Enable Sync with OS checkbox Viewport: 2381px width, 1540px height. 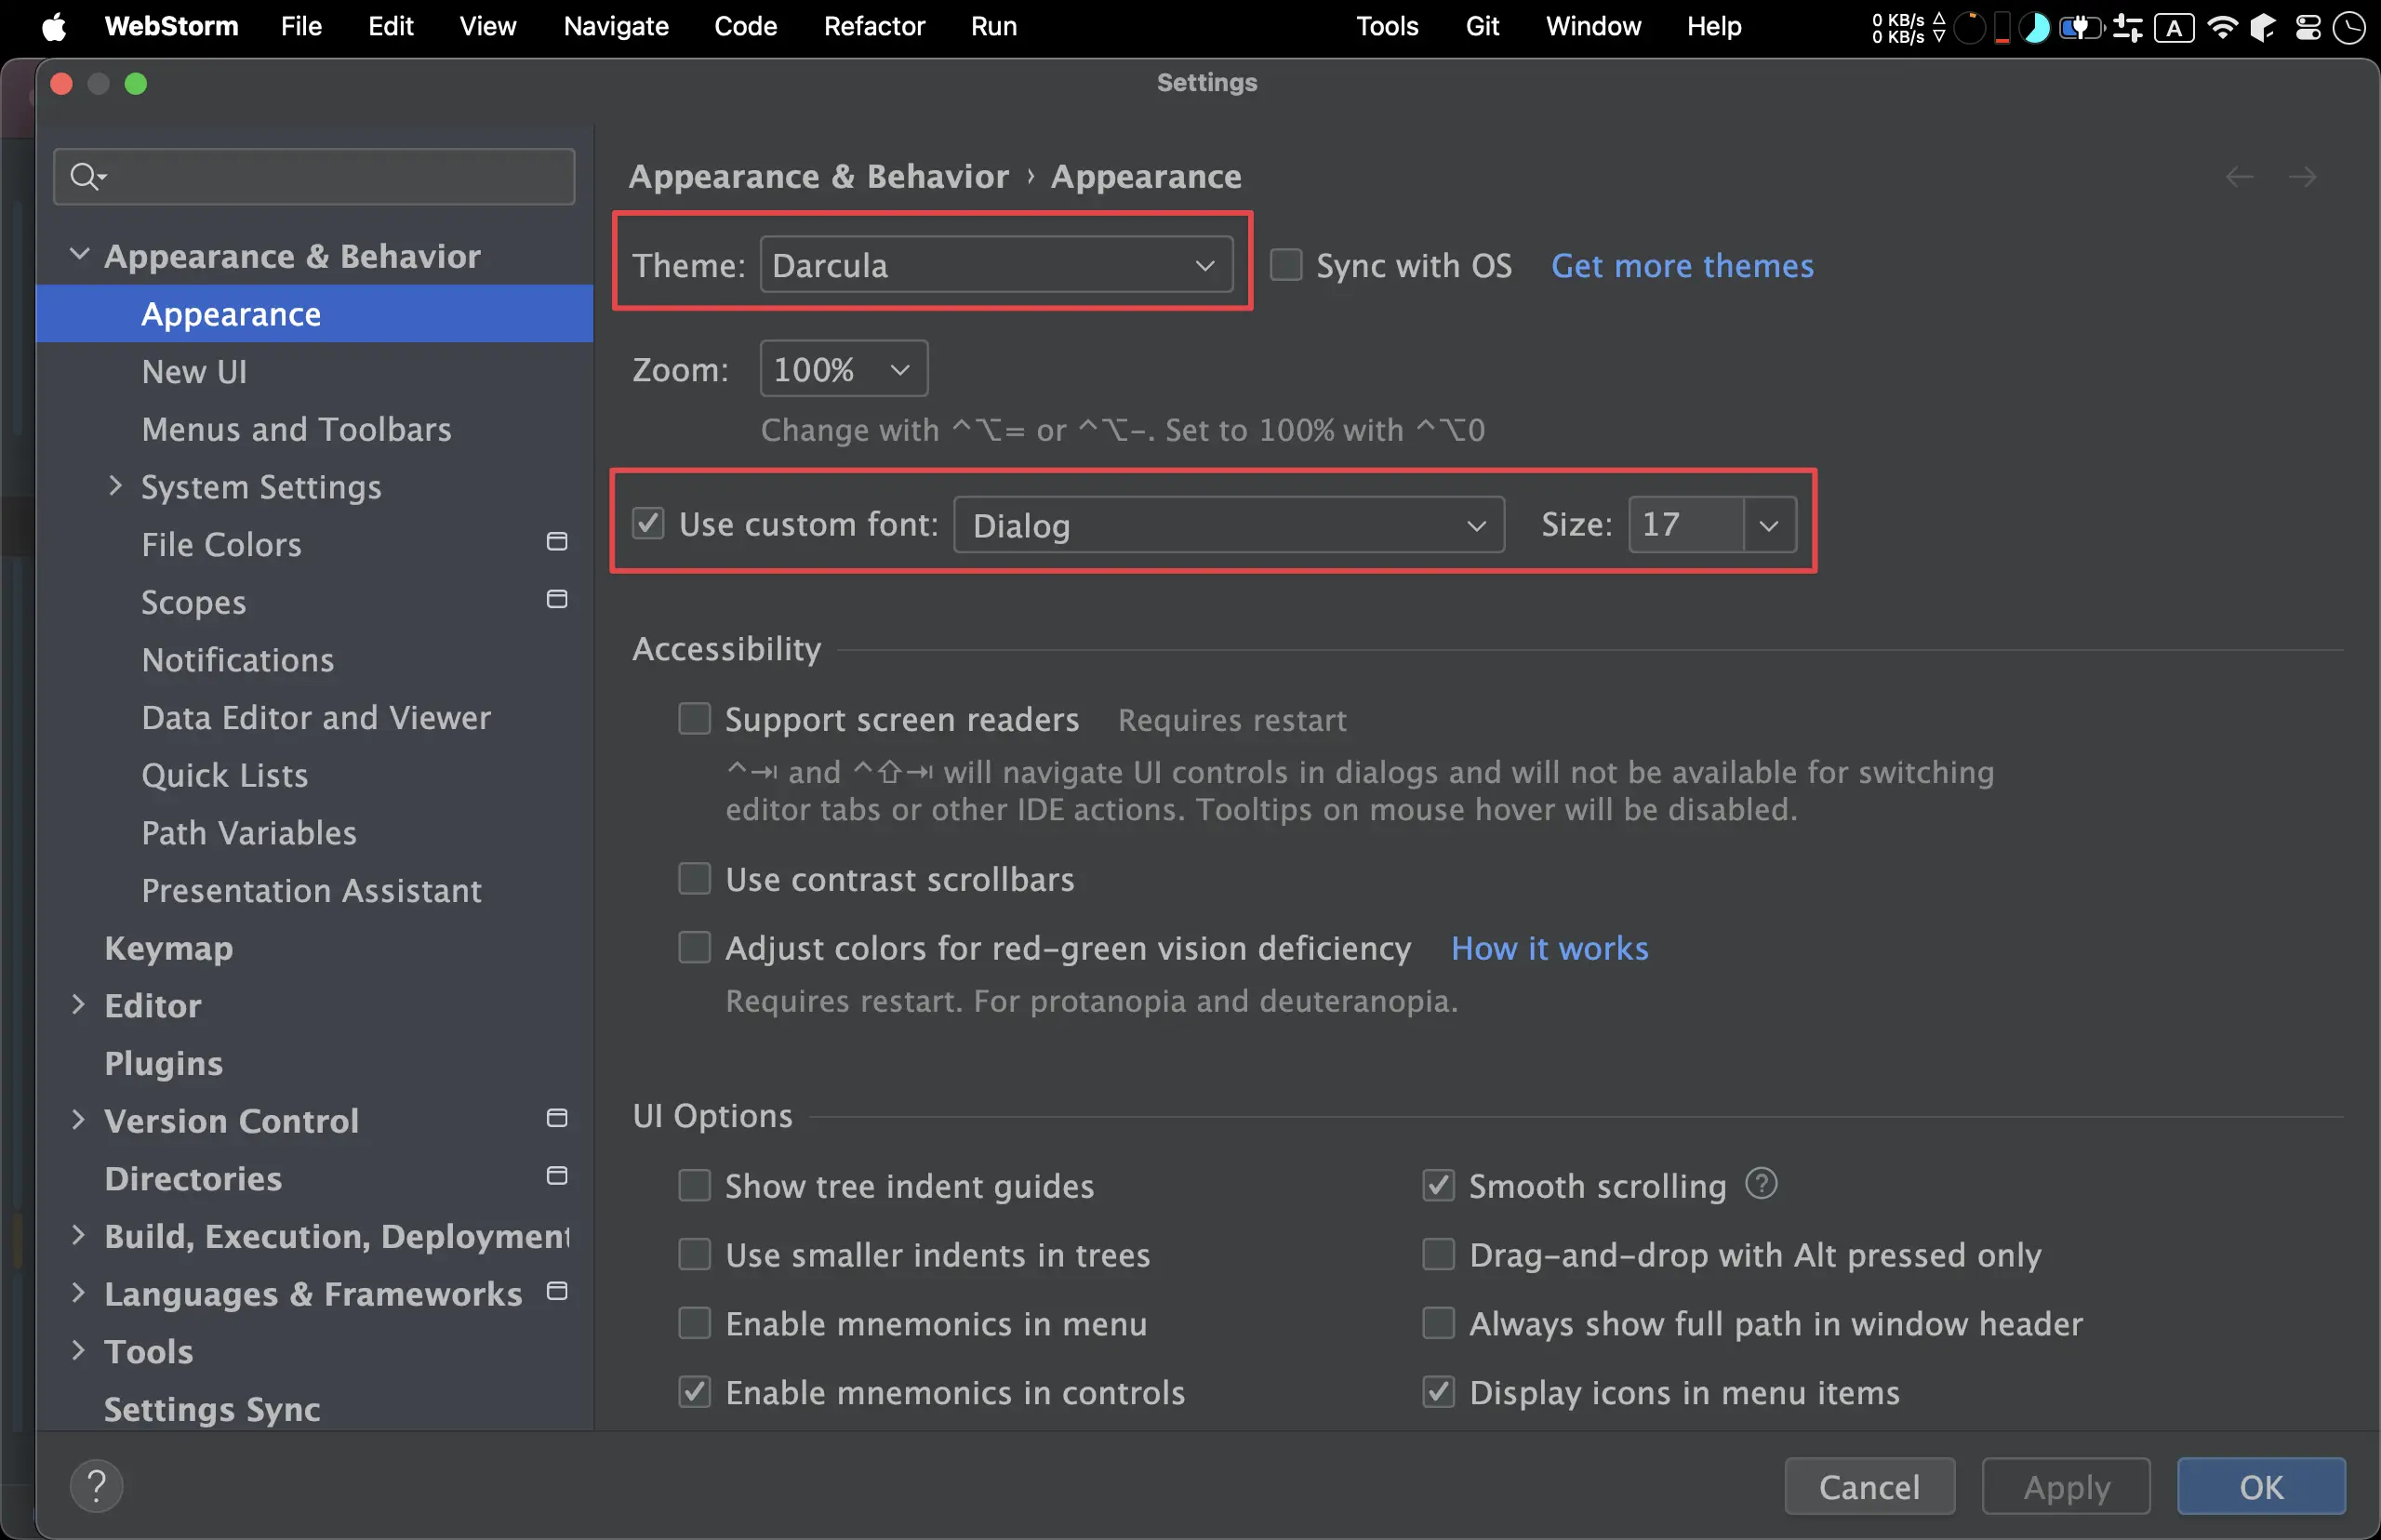click(1286, 265)
